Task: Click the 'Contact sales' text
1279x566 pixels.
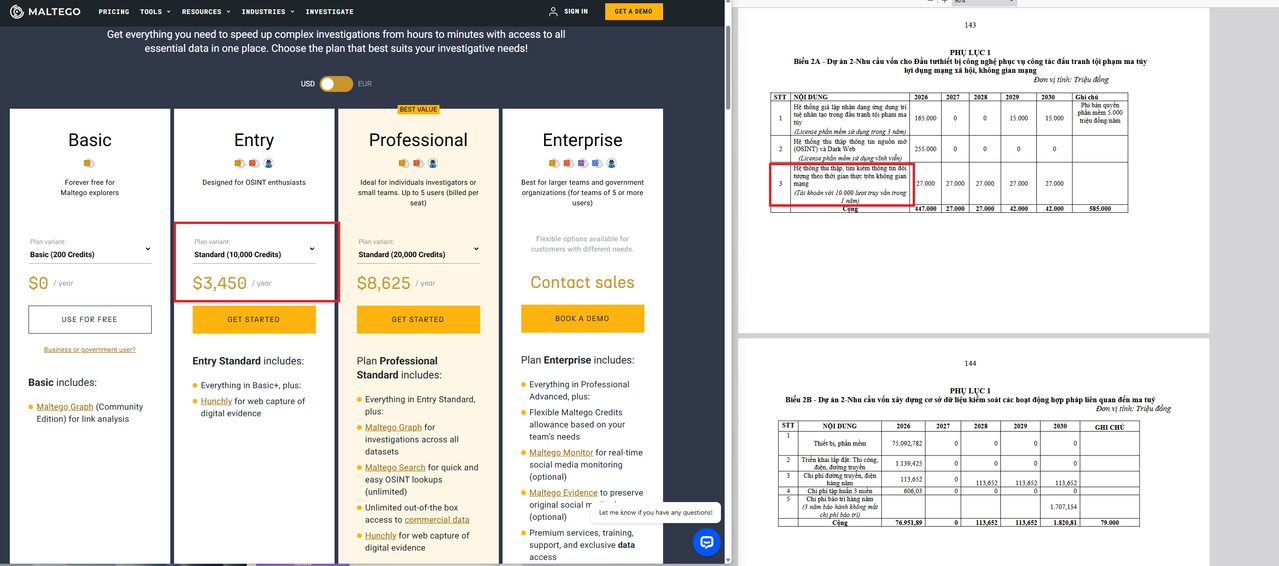Action: pyautogui.click(x=582, y=282)
